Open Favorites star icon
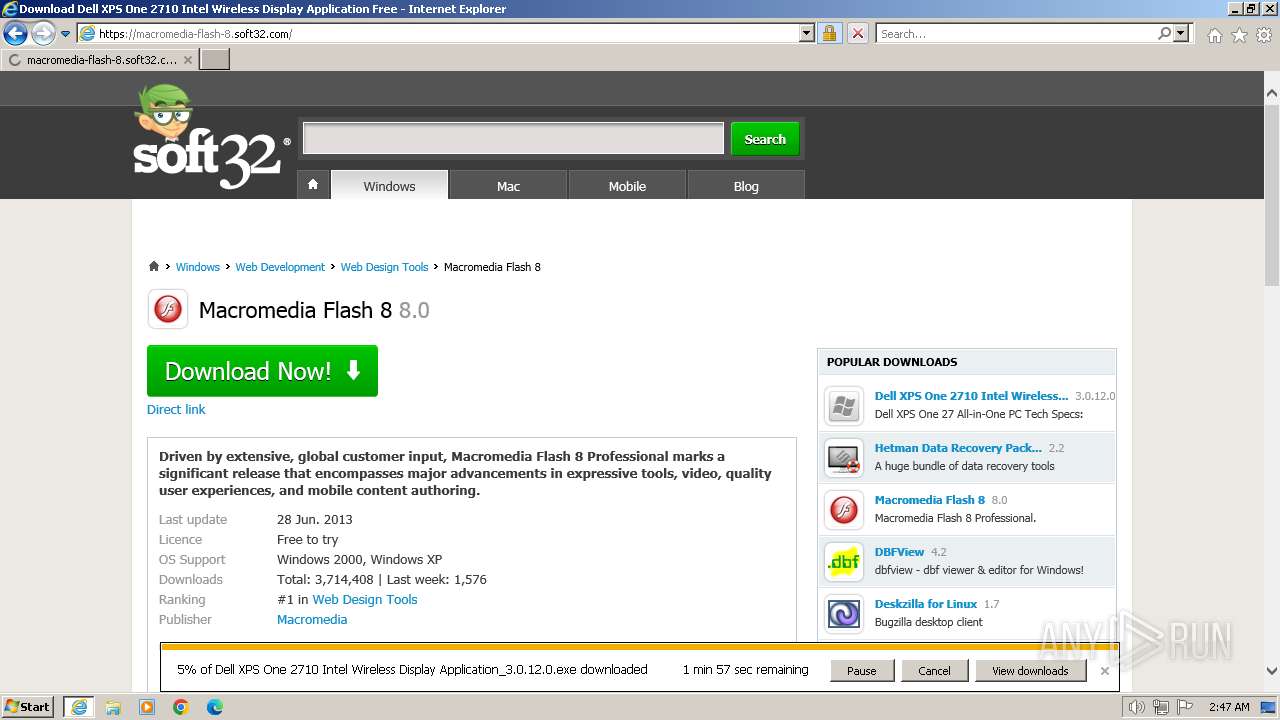 (1239, 35)
